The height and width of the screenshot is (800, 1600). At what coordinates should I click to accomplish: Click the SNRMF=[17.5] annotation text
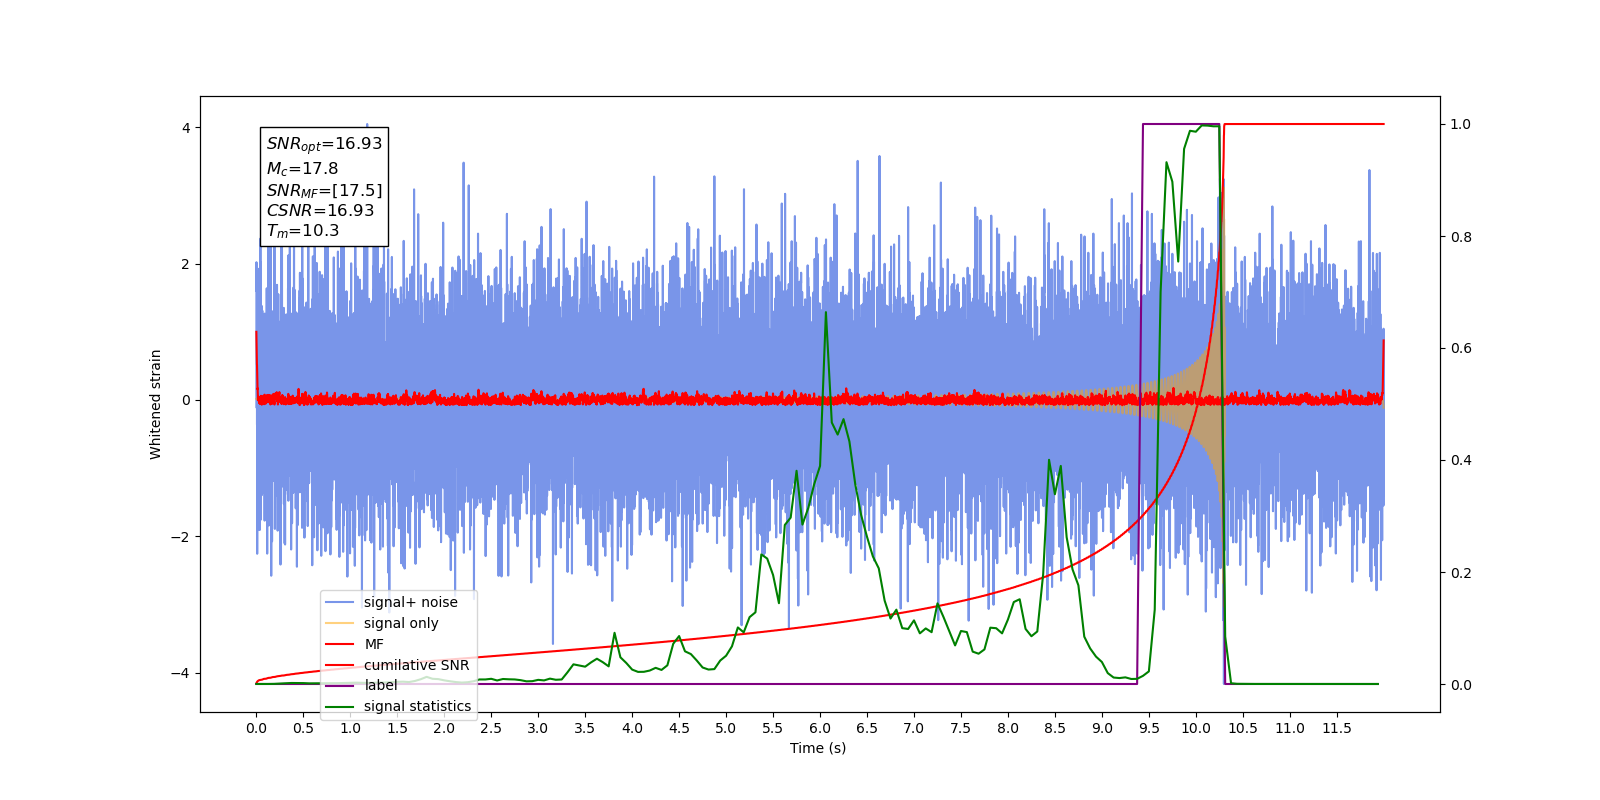tap(324, 190)
